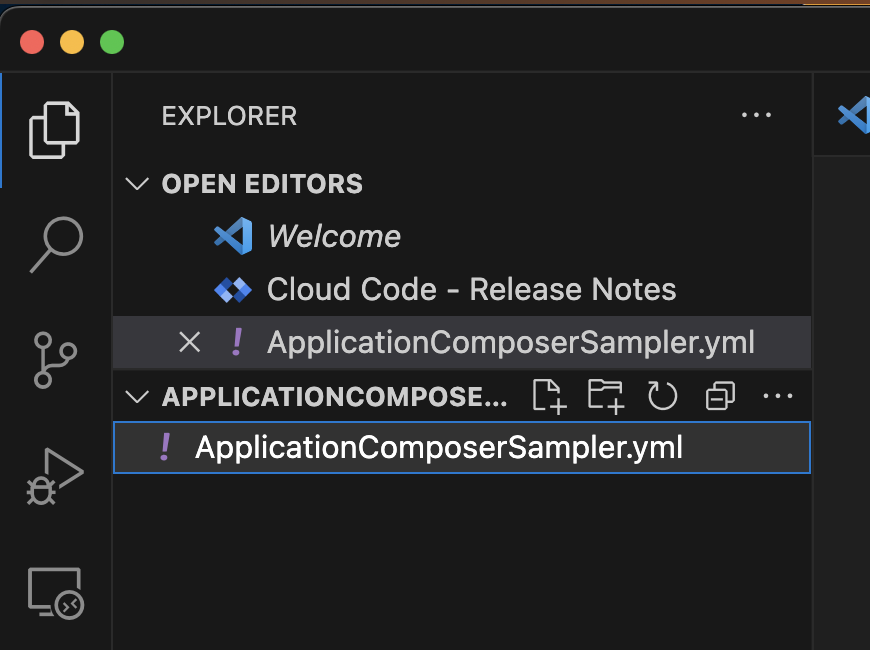Viewport: 870px width, 650px height.
Task: Collapse the OPEN EDITORS section
Action: click(x=137, y=184)
